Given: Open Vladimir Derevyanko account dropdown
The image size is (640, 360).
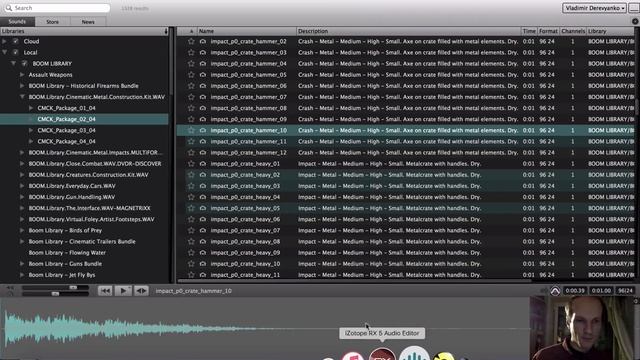Looking at the screenshot, I should (594, 8).
